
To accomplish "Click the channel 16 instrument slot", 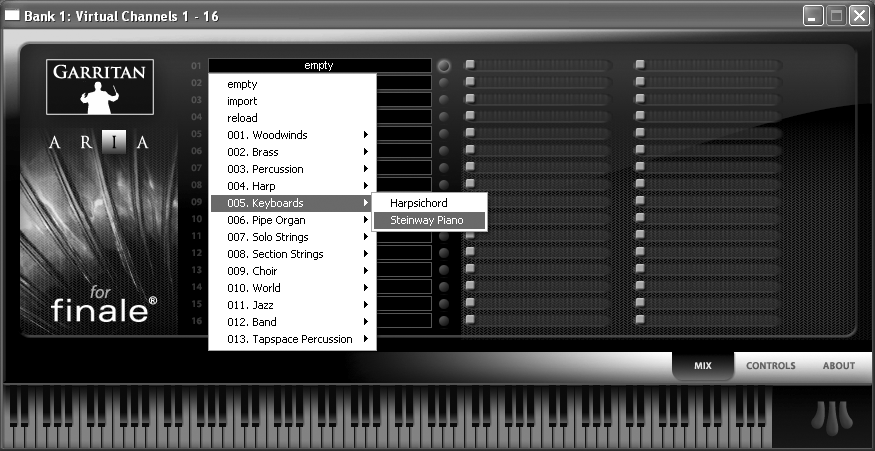I will [x=404, y=321].
